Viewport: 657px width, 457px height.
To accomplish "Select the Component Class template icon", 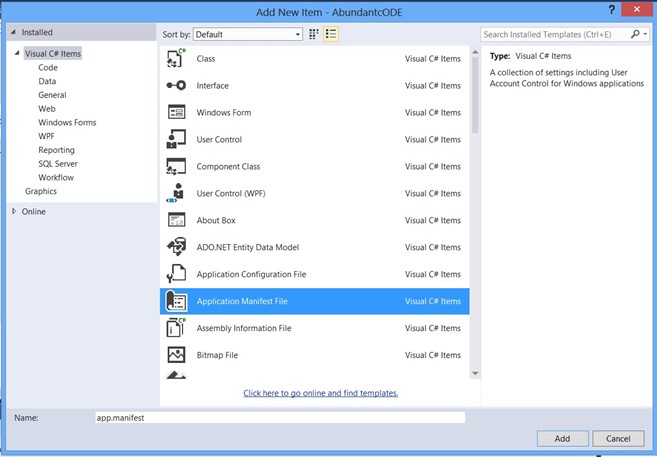I will pos(176,166).
